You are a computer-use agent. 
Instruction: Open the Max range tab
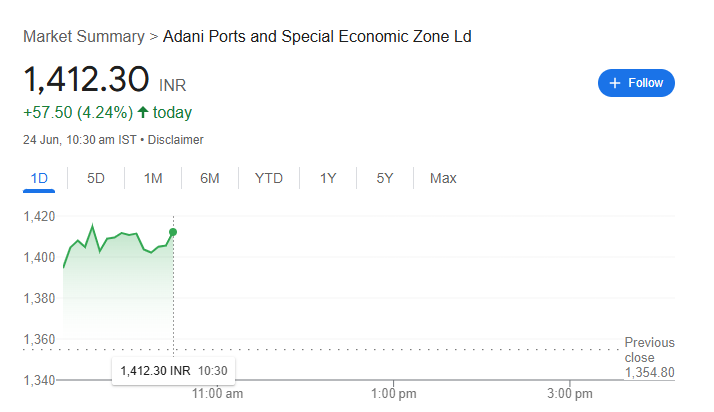pyautogui.click(x=443, y=178)
